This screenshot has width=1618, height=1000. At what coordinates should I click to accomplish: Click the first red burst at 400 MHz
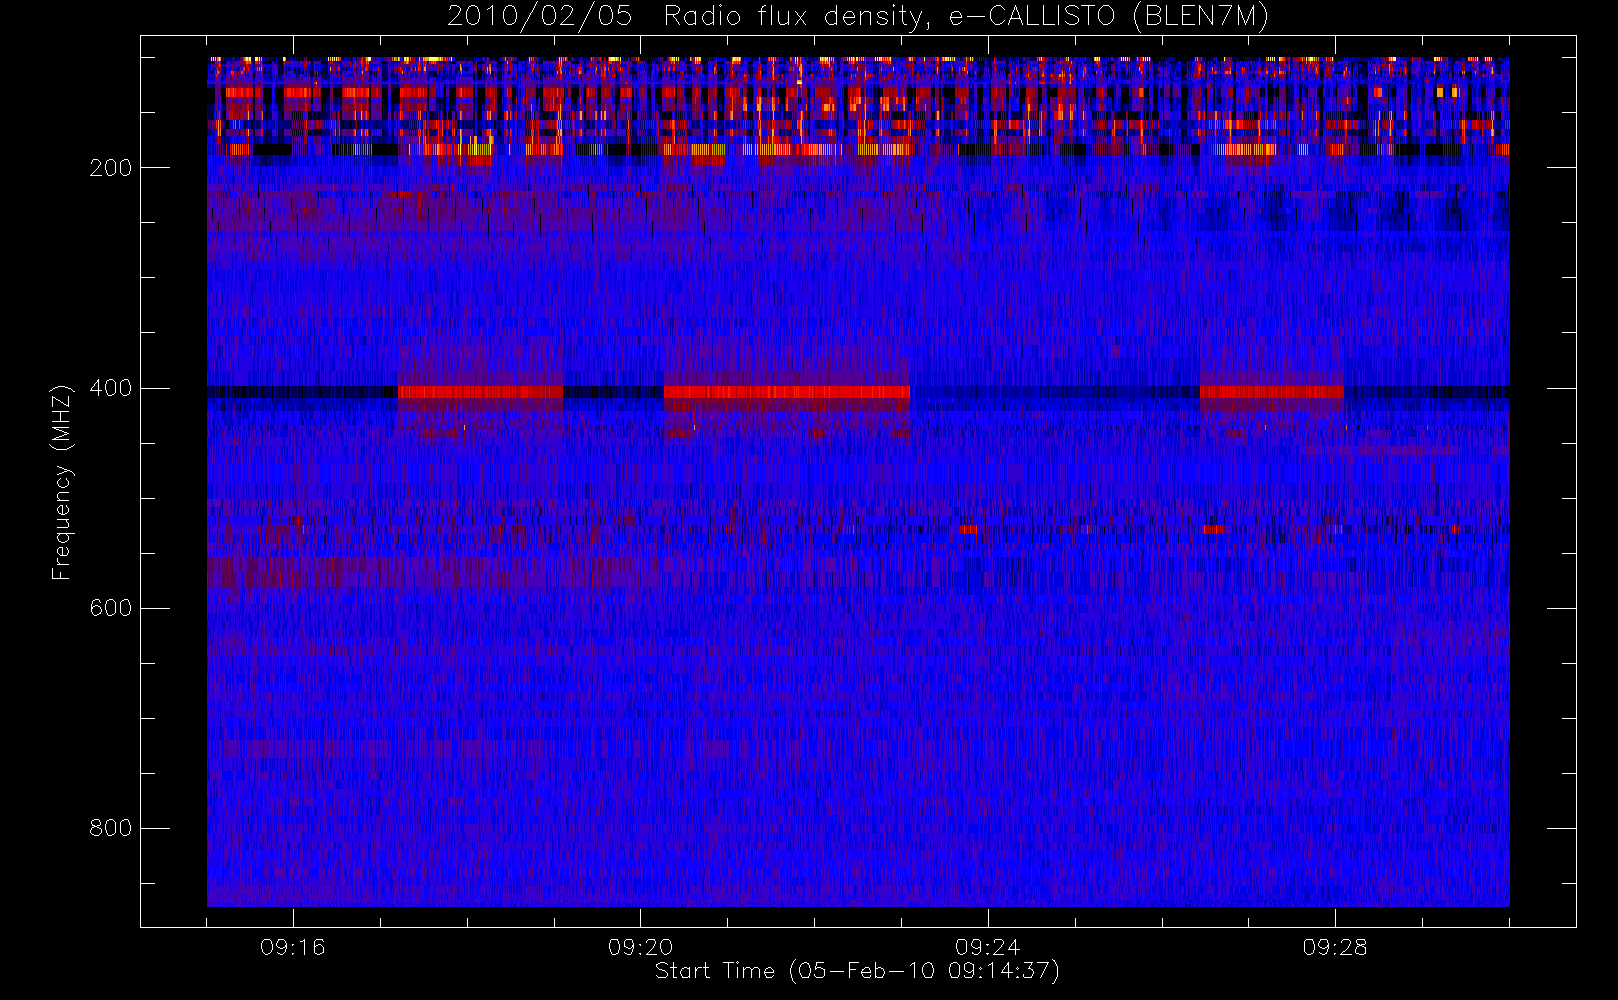[480, 392]
